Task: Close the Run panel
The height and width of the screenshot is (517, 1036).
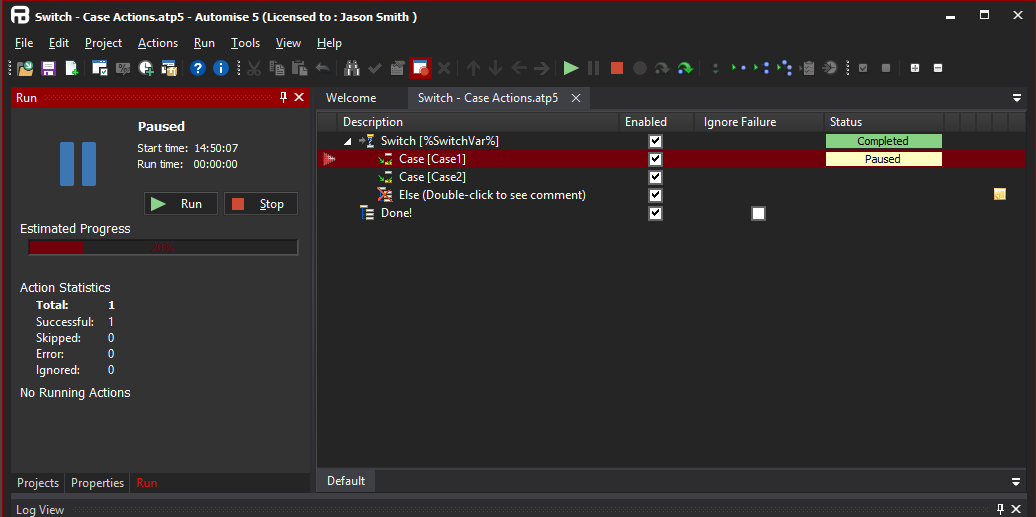Action: coord(299,97)
